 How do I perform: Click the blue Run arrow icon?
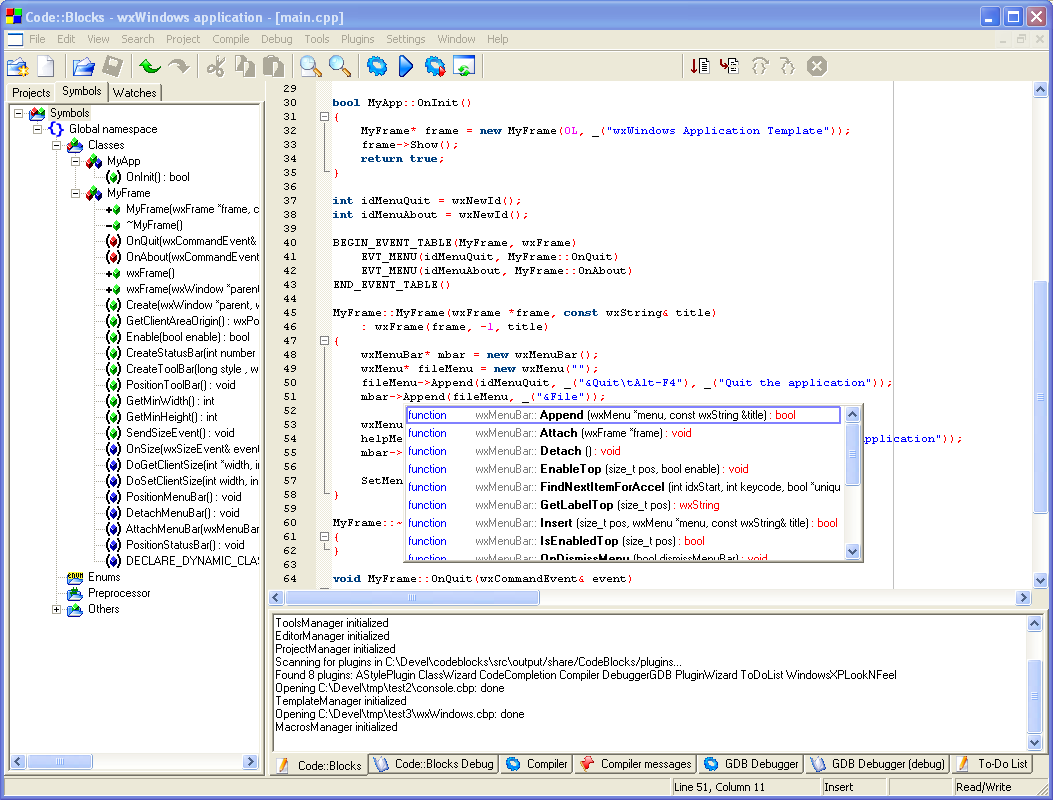(x=406, y=67)
